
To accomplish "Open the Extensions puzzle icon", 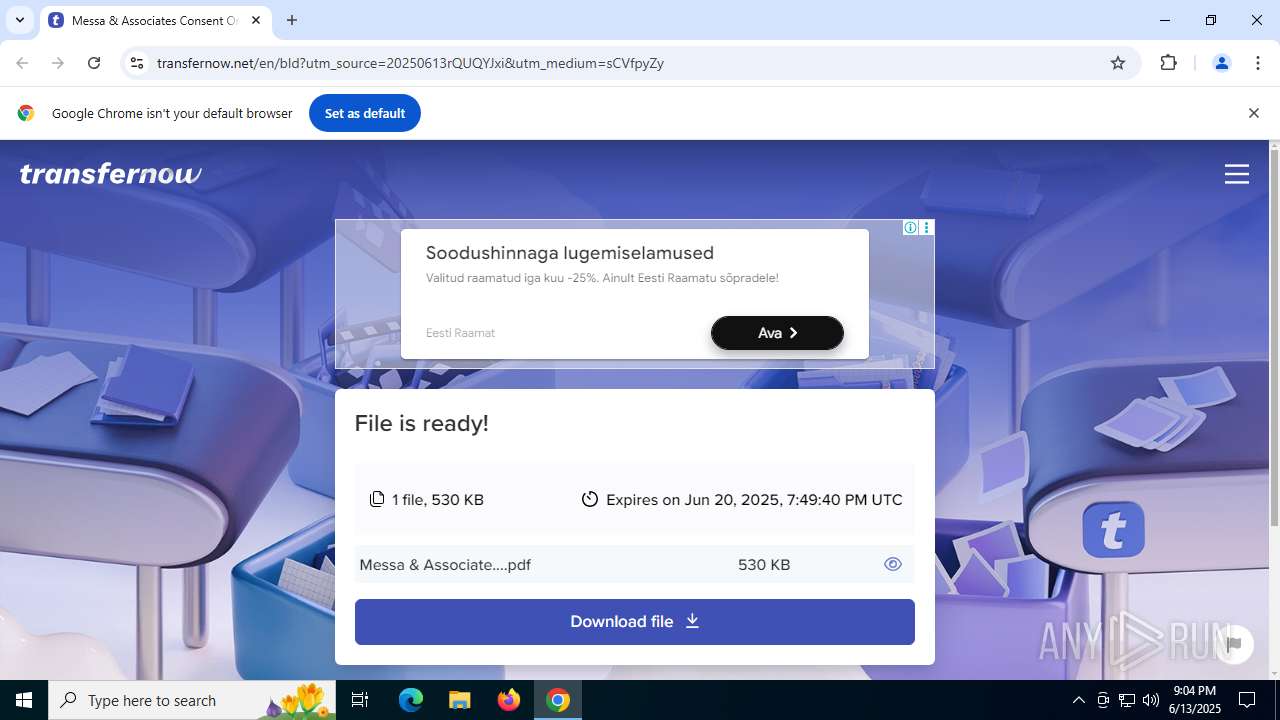I will [x=1168, y=63].
